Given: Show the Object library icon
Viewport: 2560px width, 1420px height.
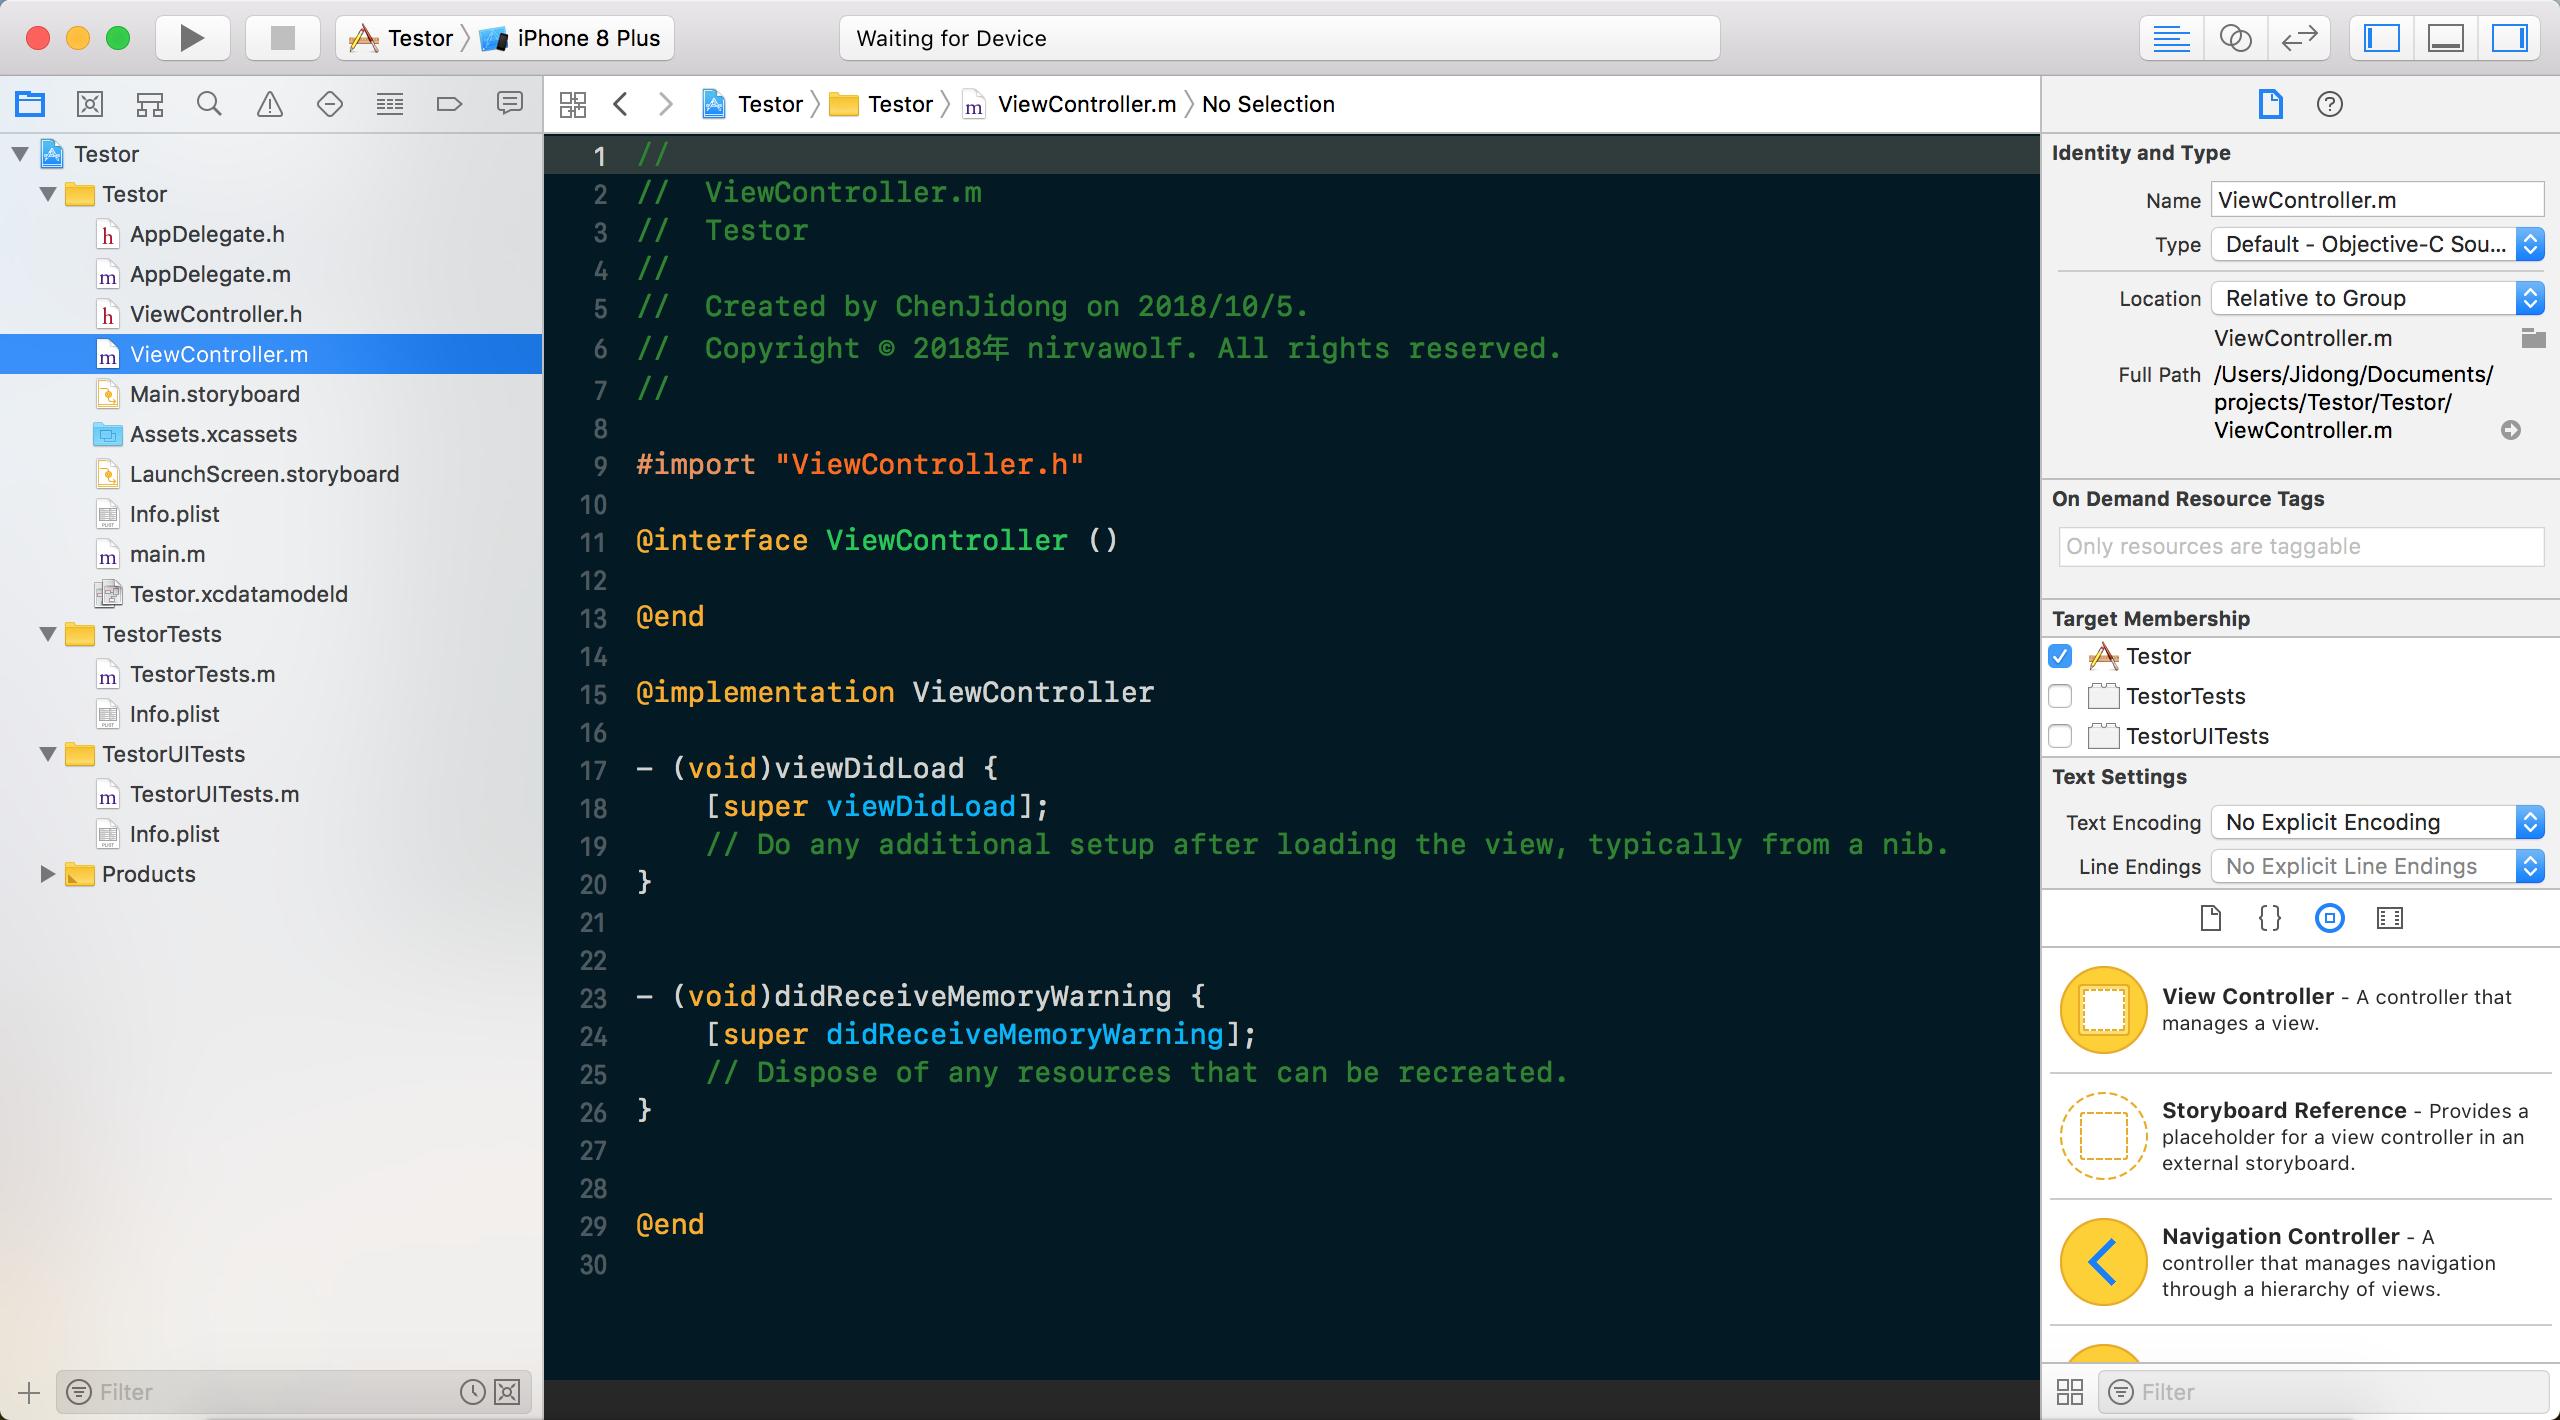Looking at the screenshot, I should point(2329,918).
